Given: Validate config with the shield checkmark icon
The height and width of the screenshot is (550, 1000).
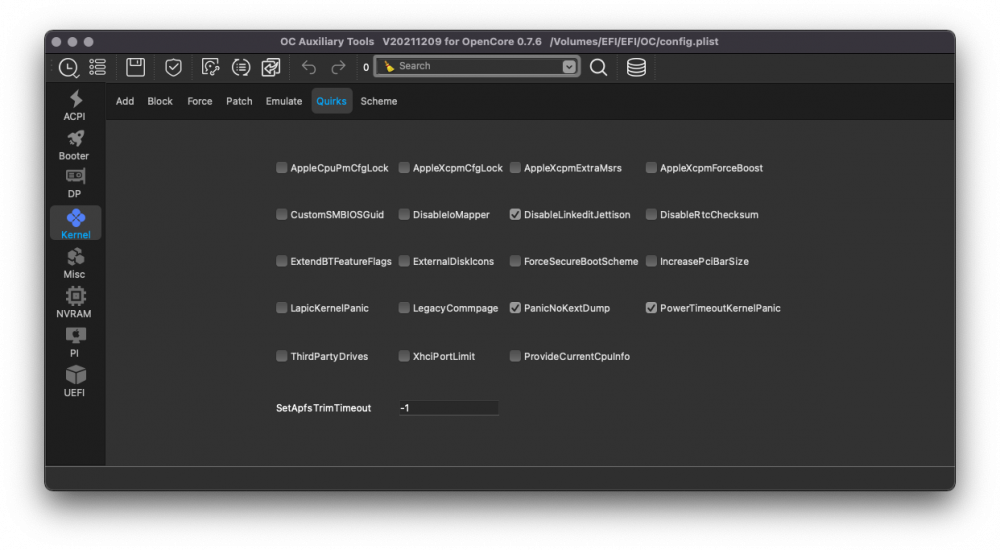Looking at the screenshot, I should (173, 67).
